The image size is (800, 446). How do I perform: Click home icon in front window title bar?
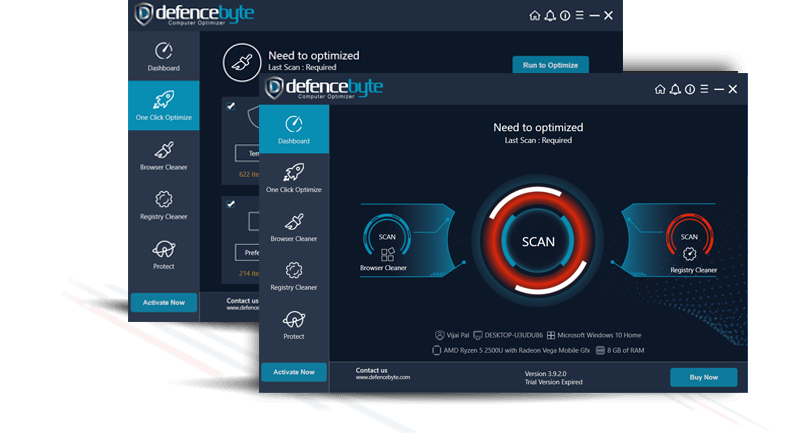pyautogui.click(x=660, y=89)
